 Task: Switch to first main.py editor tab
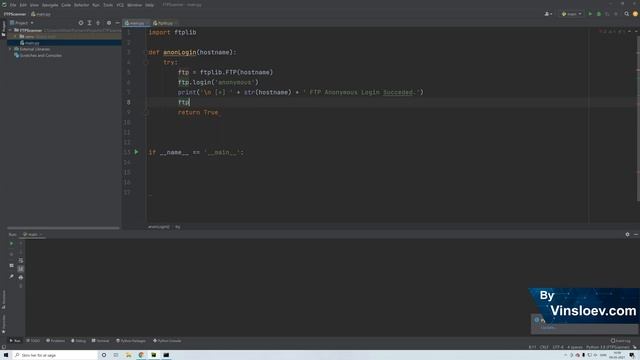tap(136, 23)
